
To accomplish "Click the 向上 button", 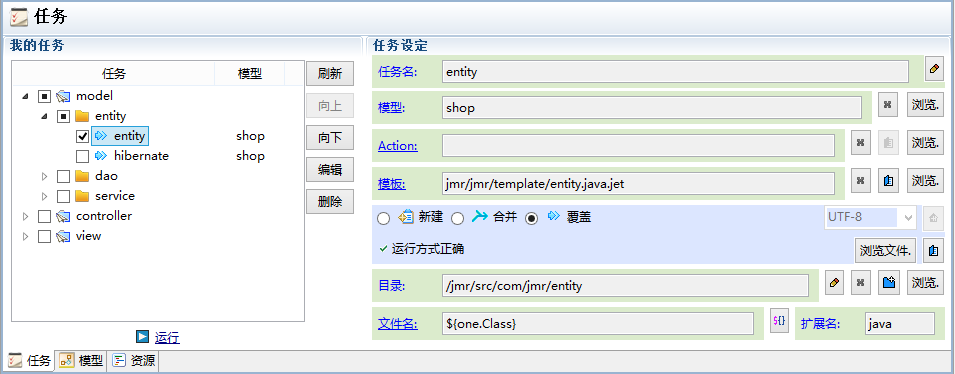I will coord(330,106).
